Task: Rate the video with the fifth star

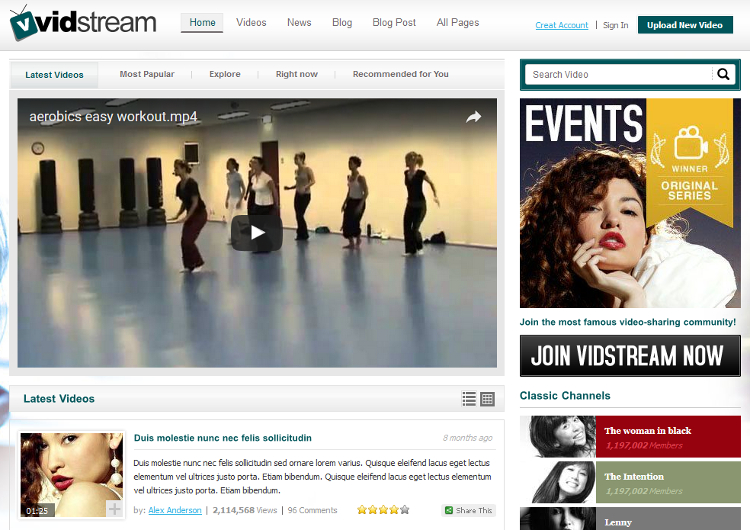Action: (405, 510)
